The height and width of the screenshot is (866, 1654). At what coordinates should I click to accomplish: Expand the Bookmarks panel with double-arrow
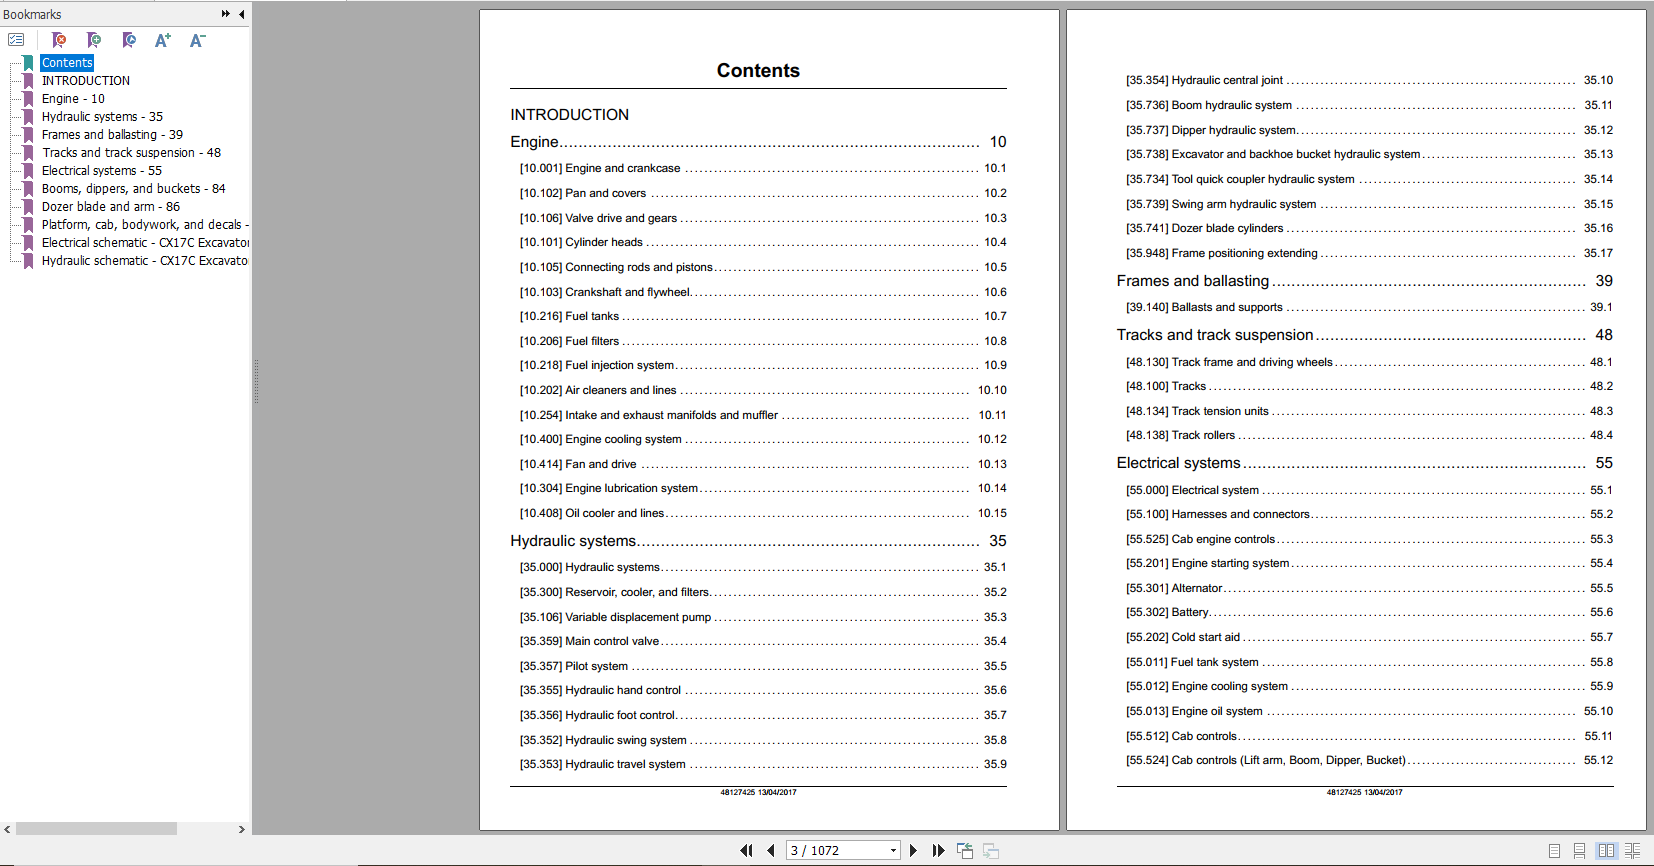tap(226, 14)
